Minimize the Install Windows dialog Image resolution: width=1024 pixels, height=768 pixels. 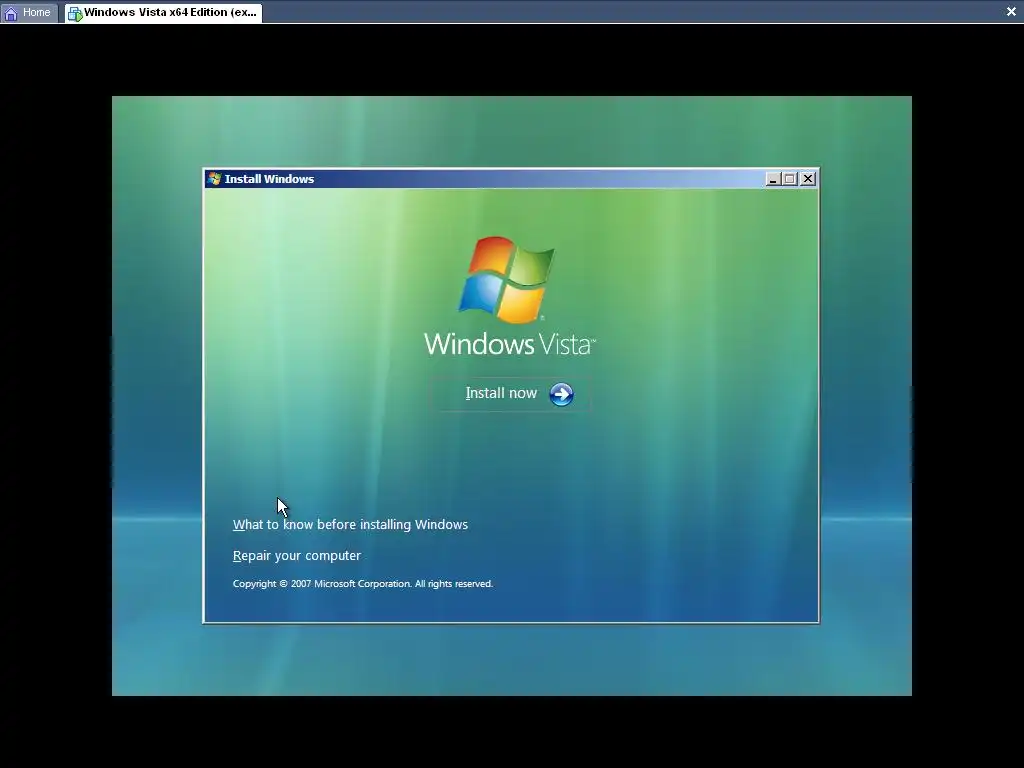click(x=773, y=179)
